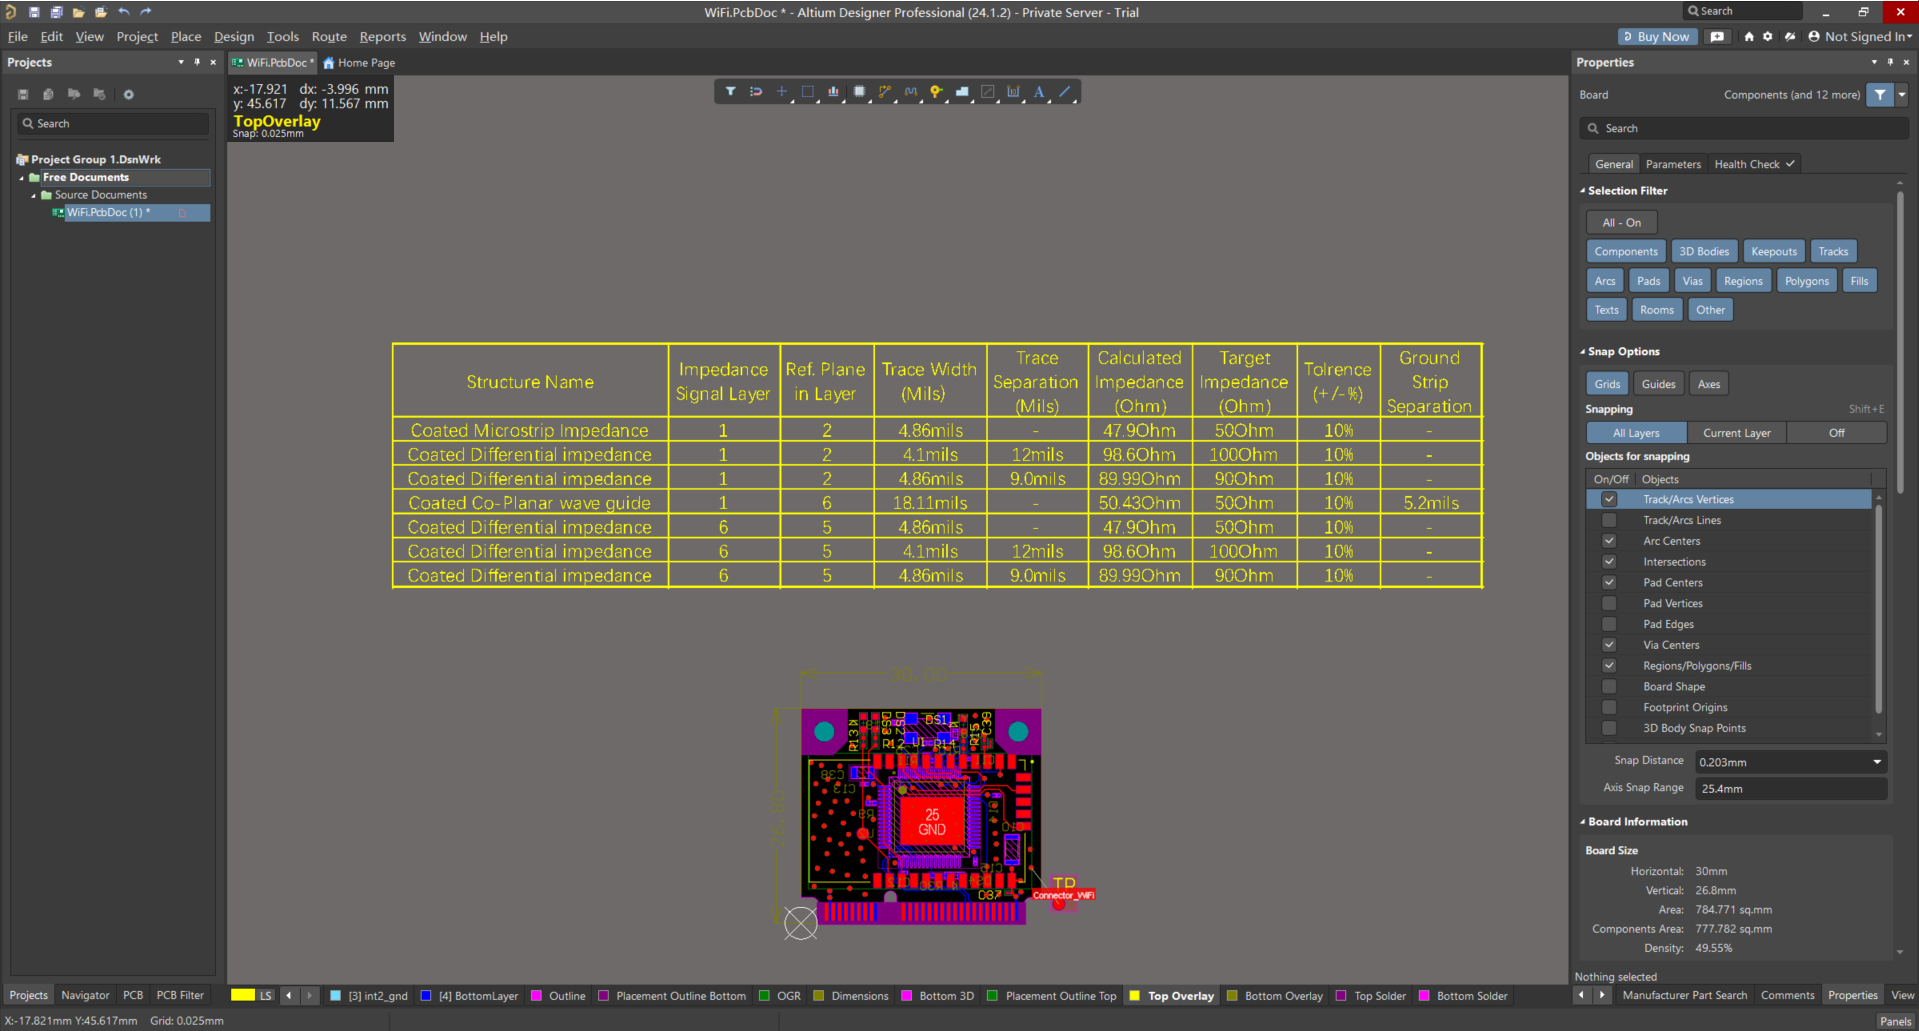Pick the Place Line tool

tap(1065, 92)
